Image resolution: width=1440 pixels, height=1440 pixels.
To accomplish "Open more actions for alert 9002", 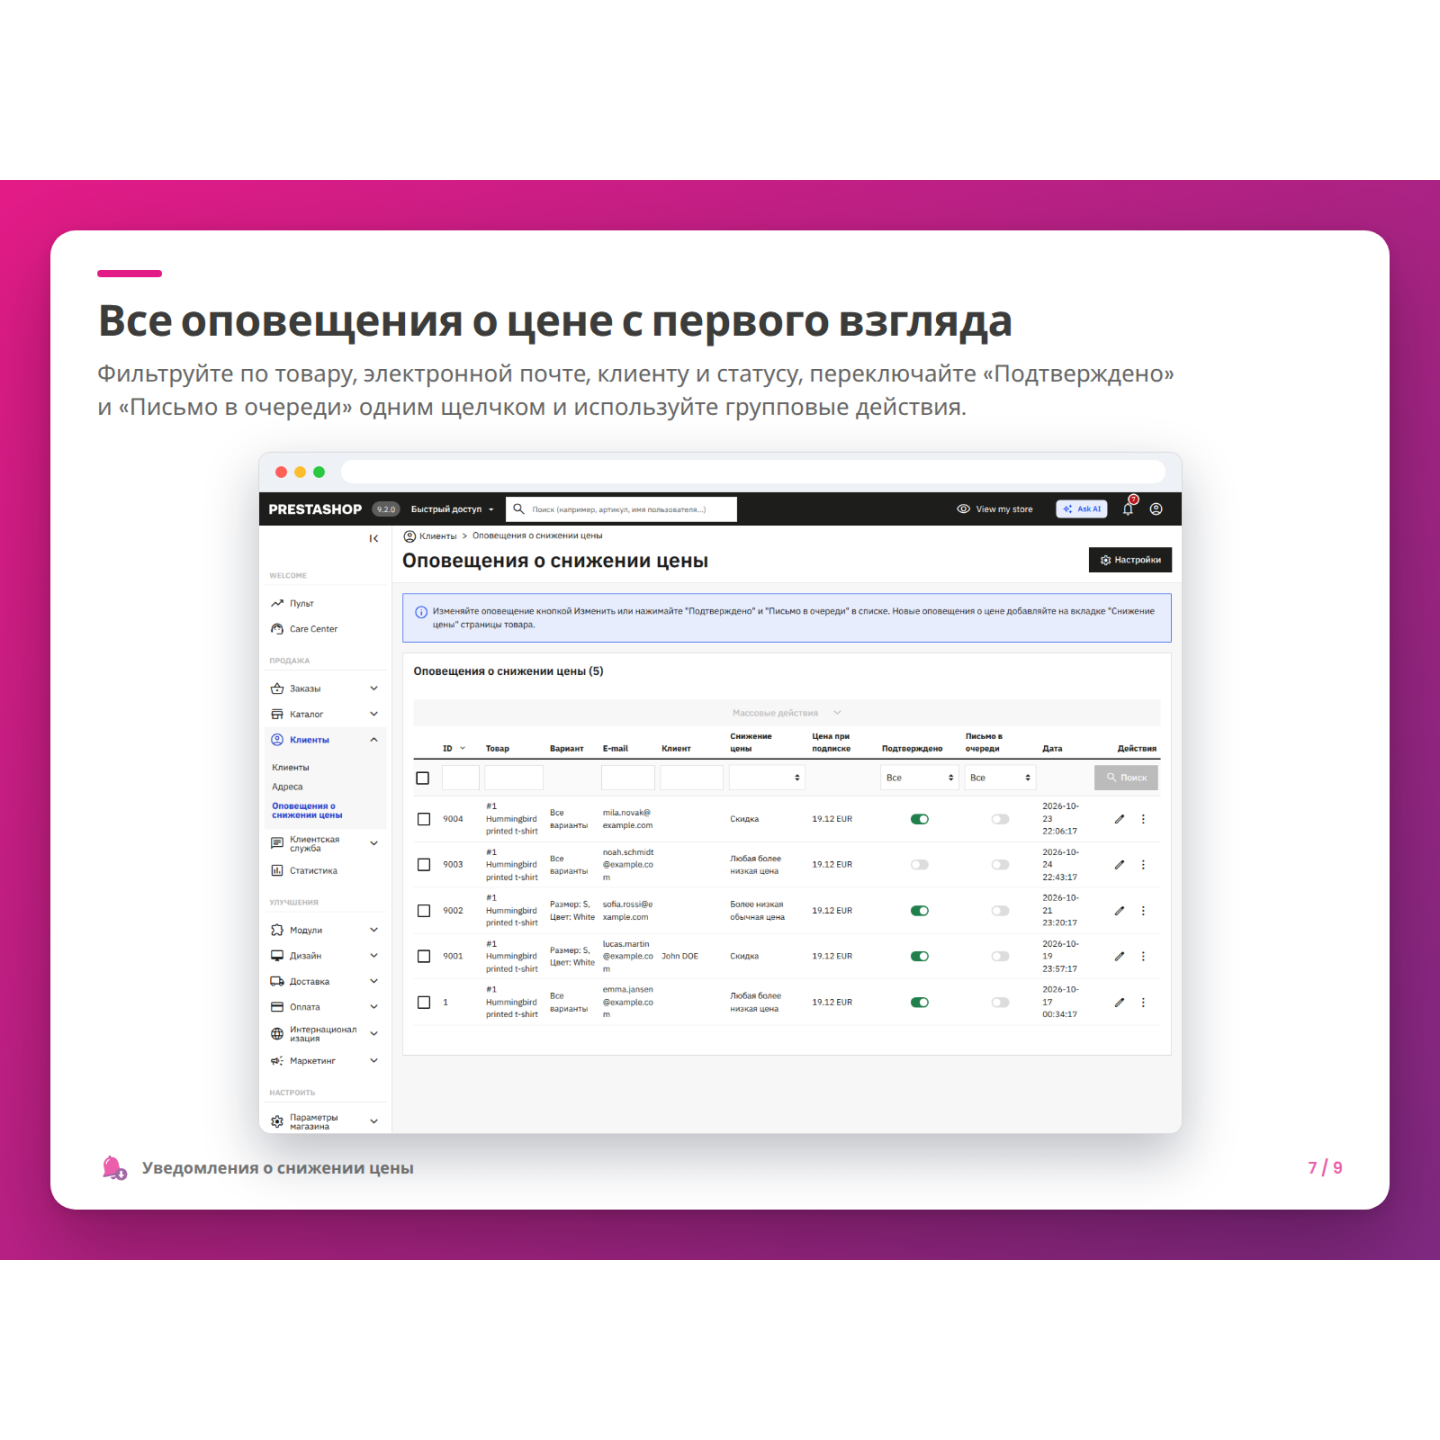I will point(1143,911).
